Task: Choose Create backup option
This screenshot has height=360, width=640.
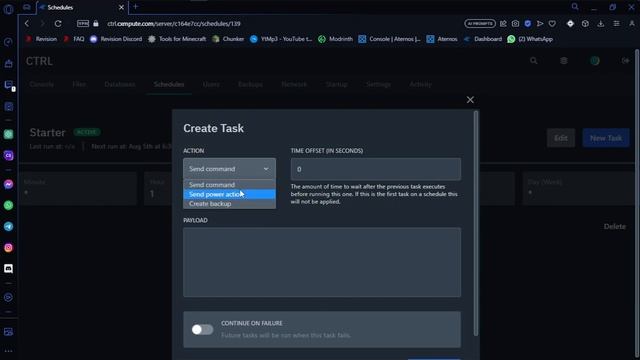Action: (229, 204)
